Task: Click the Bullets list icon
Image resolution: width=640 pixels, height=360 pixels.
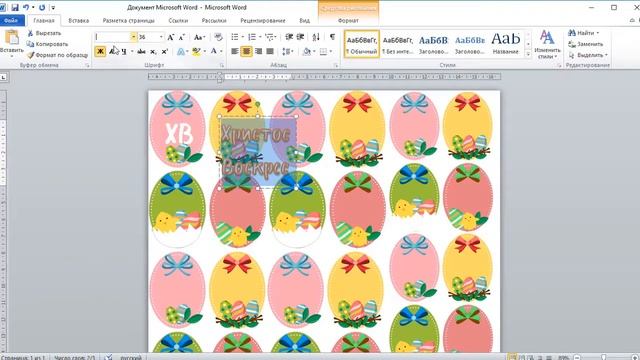Action: point(235,37)
